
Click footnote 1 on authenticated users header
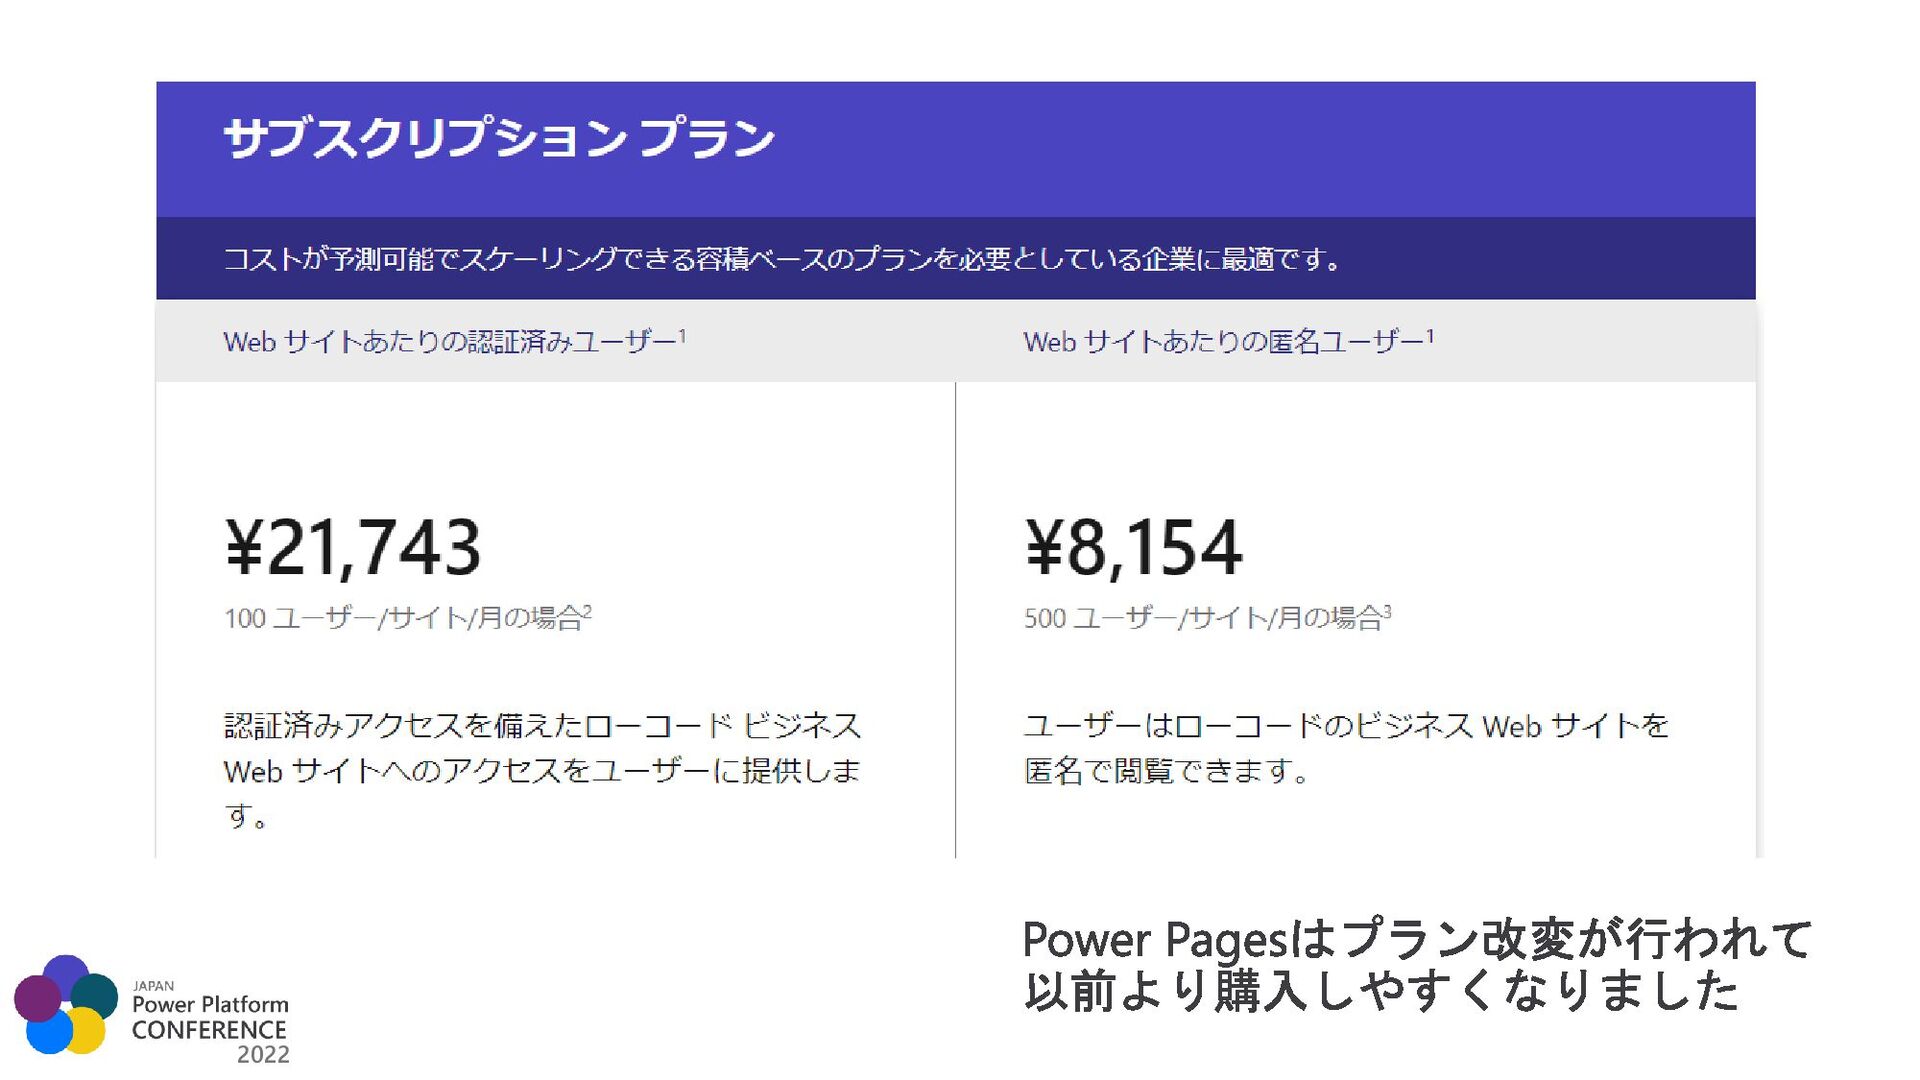click(682, 336)
